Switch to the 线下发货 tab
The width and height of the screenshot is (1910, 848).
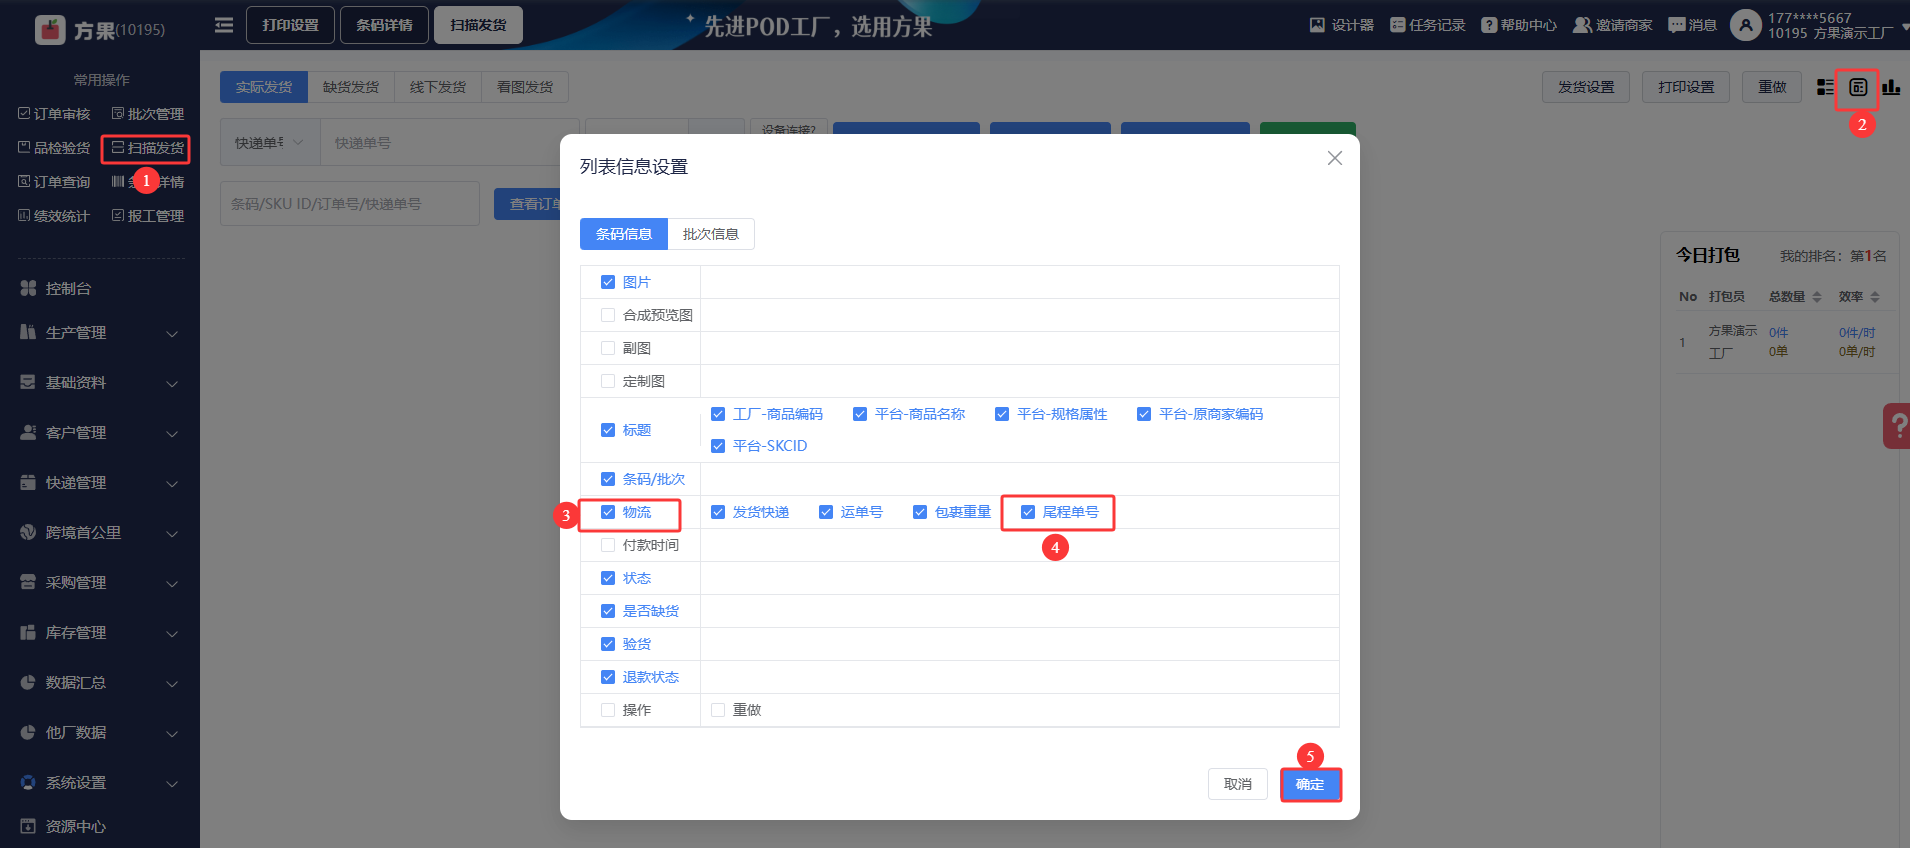tap(438, 87)
